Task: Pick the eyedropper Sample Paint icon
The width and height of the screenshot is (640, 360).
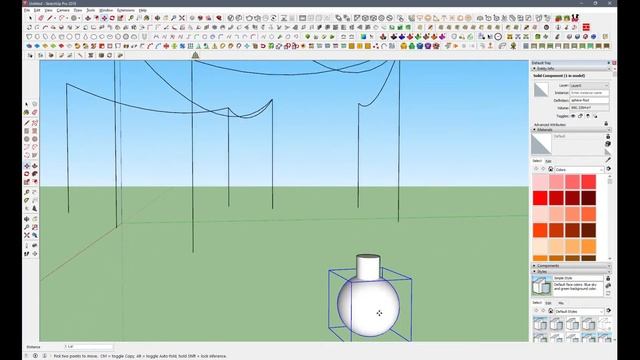Action: (x=608, y=160)
